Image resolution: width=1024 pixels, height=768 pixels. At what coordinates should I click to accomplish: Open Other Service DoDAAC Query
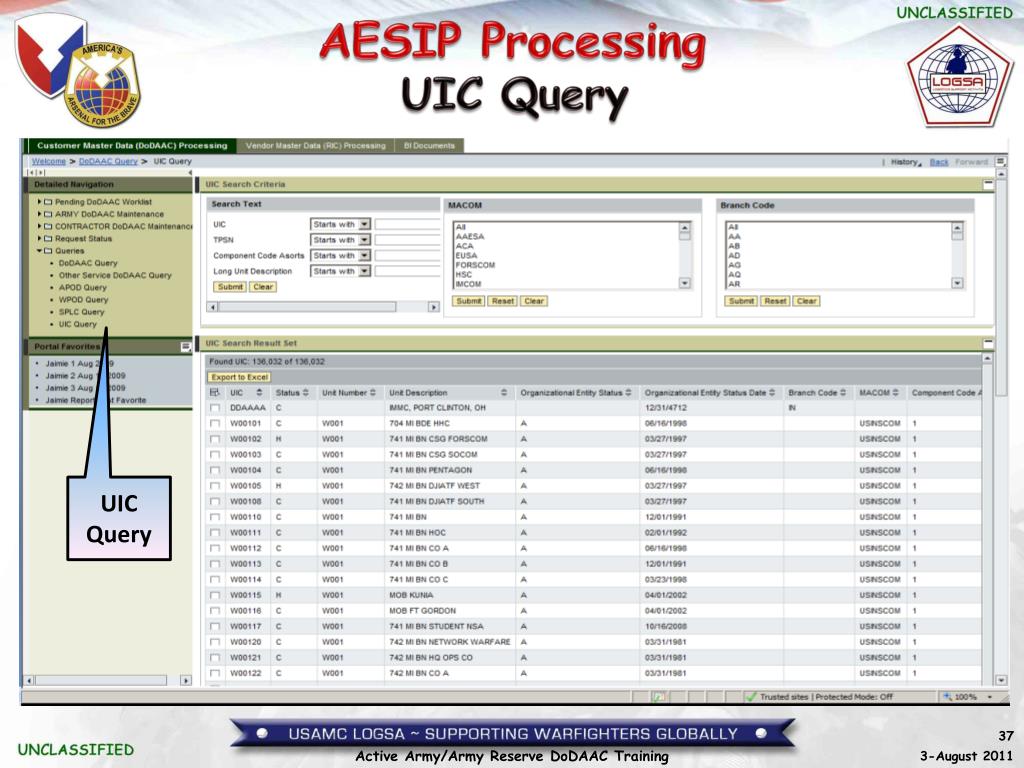pos(115,276)
